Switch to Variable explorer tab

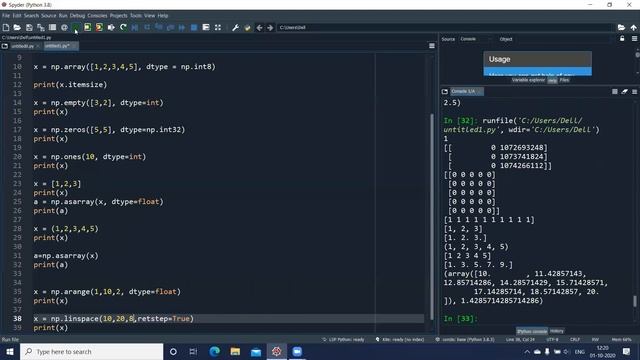click(528, 80)
